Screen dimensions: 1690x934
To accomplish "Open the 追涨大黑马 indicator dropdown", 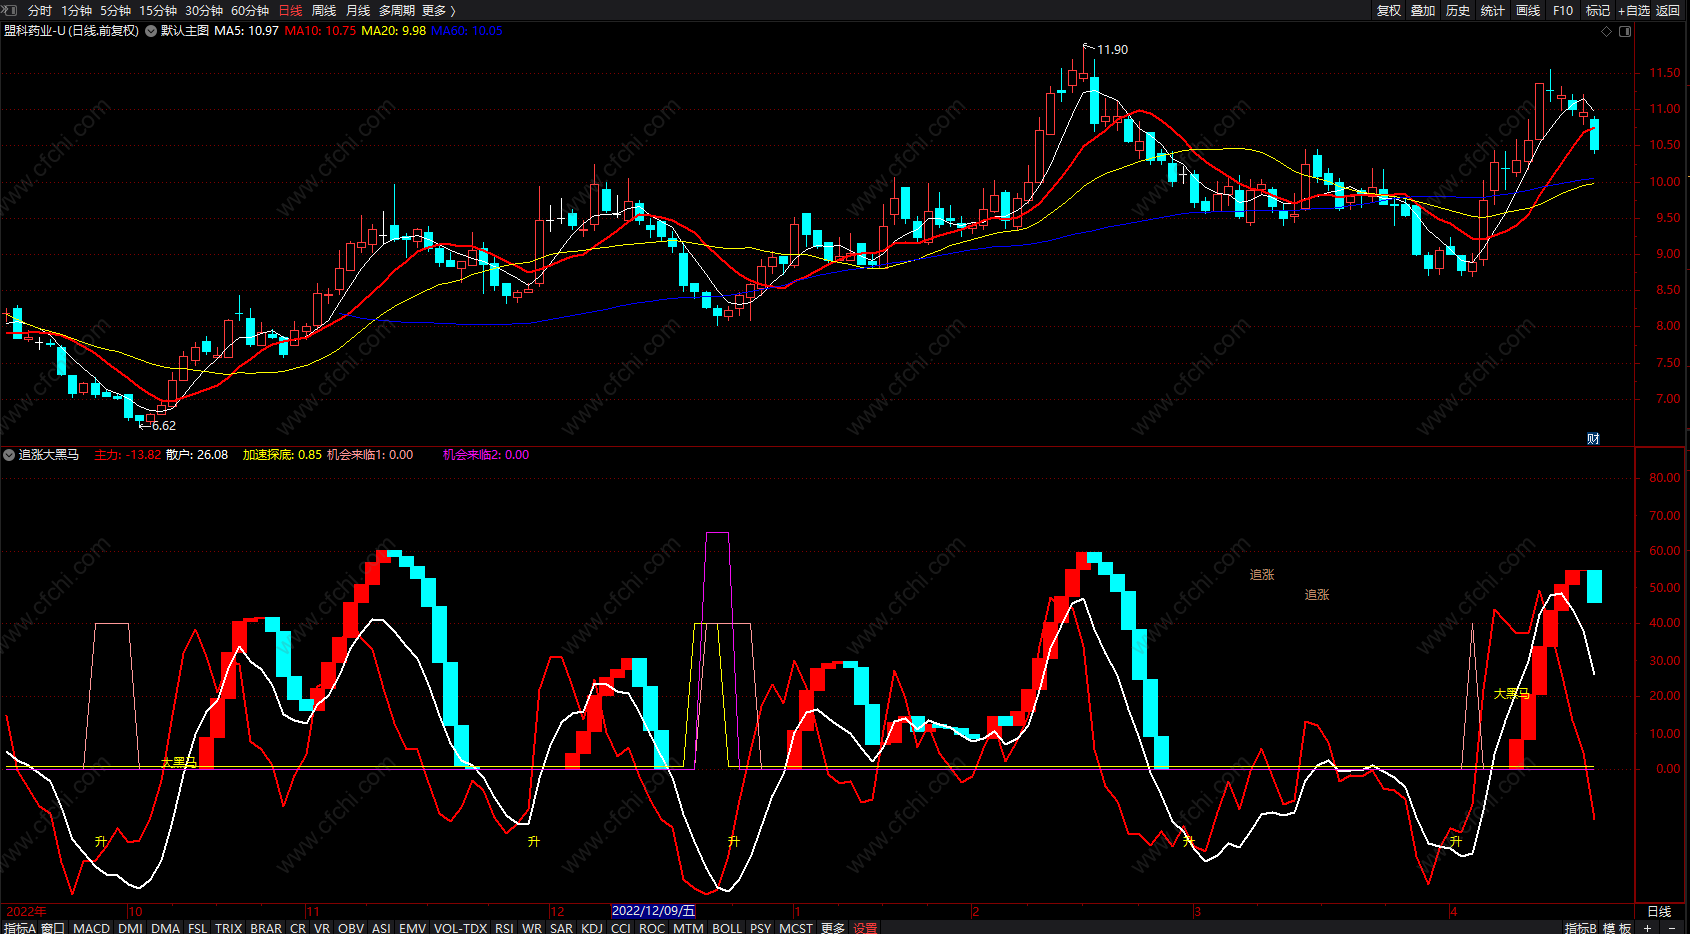I will [x=9, y=455].
